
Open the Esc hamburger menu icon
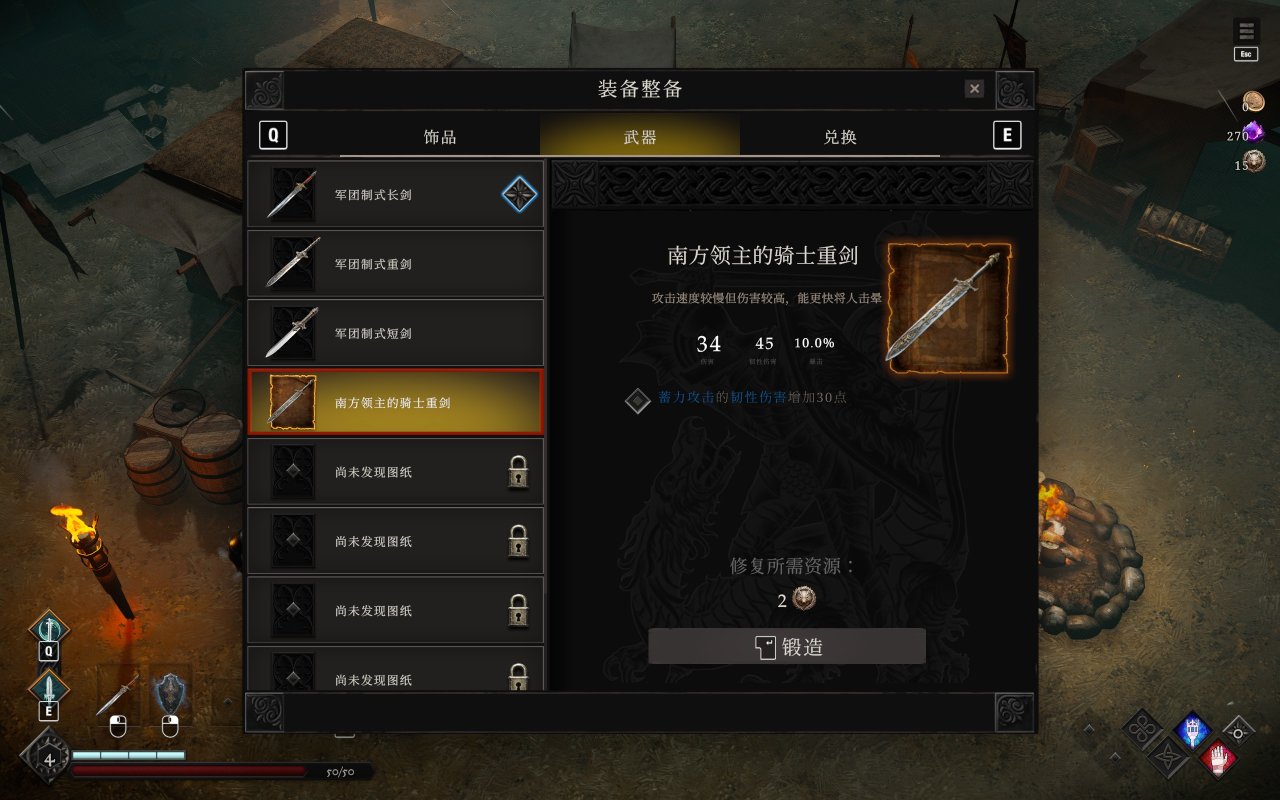coord(1244,32)
